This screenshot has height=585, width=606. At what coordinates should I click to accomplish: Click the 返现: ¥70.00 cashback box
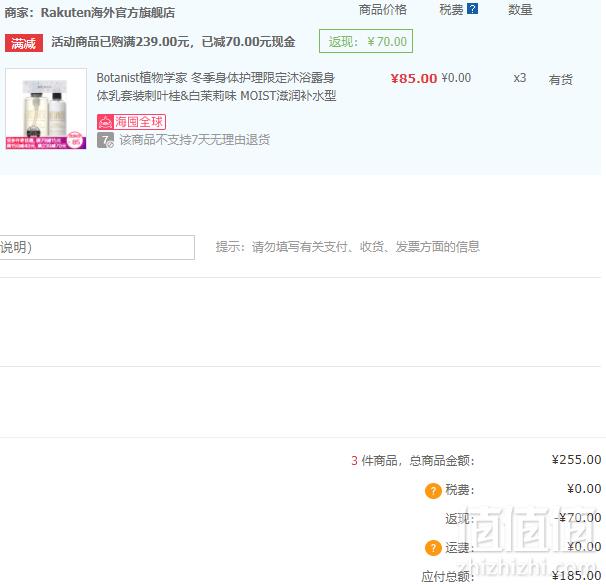[366, 41]
